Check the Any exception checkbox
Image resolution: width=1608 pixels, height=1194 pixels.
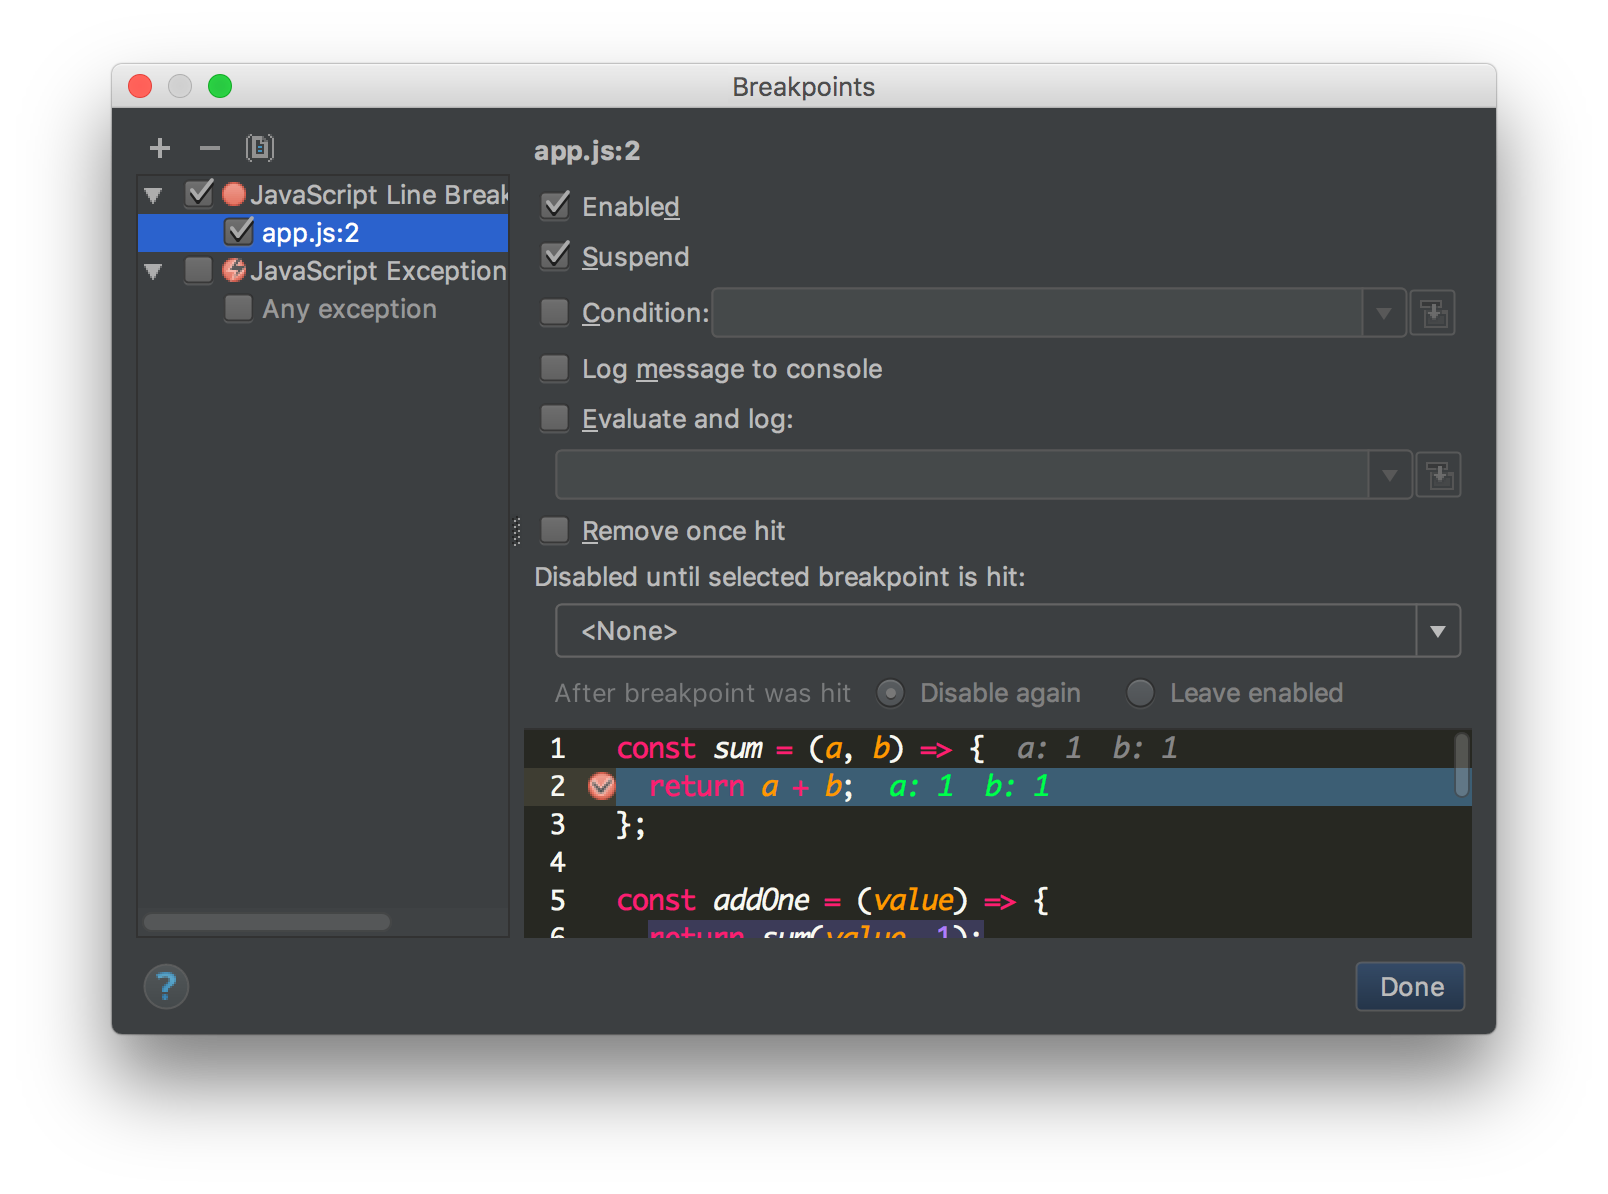[238, 309]
